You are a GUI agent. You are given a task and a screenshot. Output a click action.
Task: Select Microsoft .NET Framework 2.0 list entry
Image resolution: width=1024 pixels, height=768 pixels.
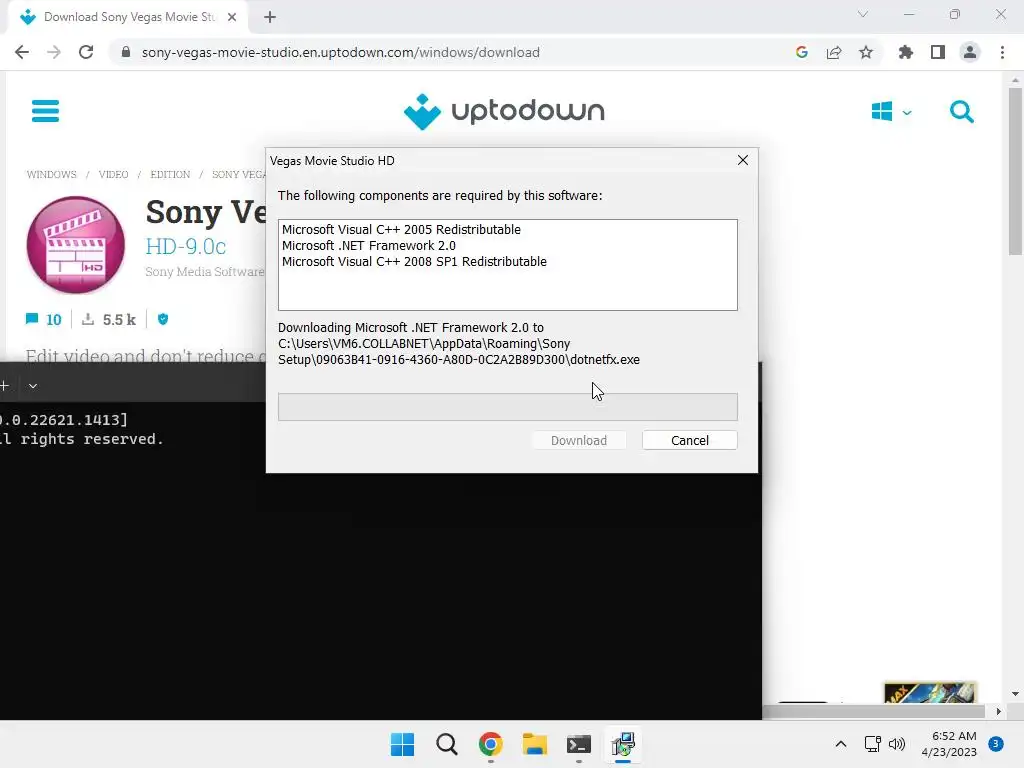[x=368, y=246]
